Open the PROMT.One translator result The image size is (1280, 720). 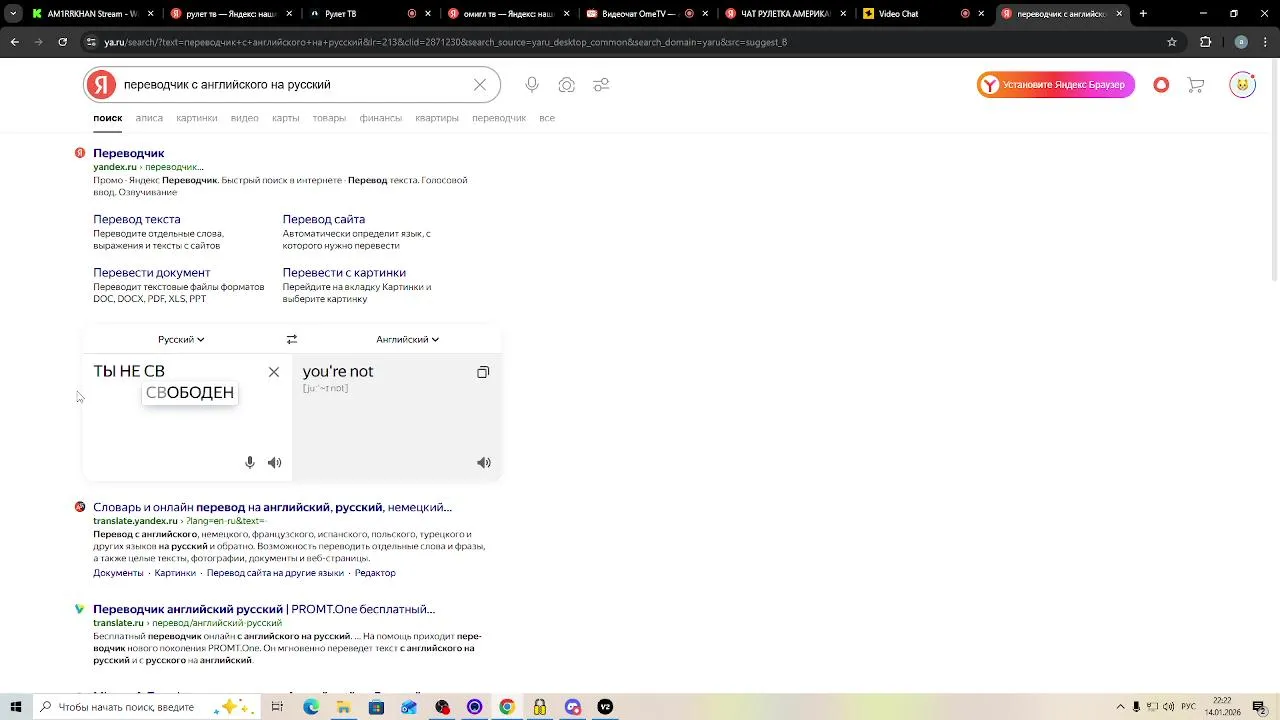(x=264, y=609)
